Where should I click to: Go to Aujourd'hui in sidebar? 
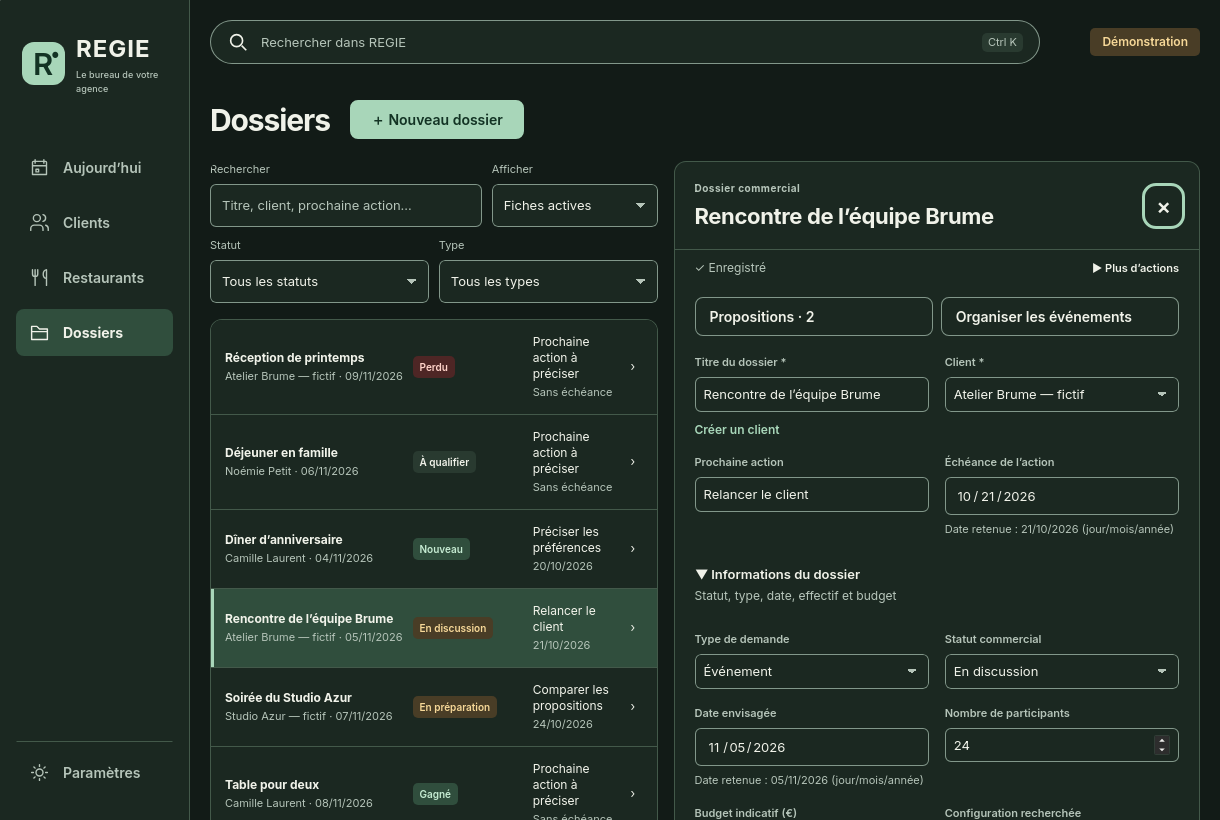(x=94, y=168)
